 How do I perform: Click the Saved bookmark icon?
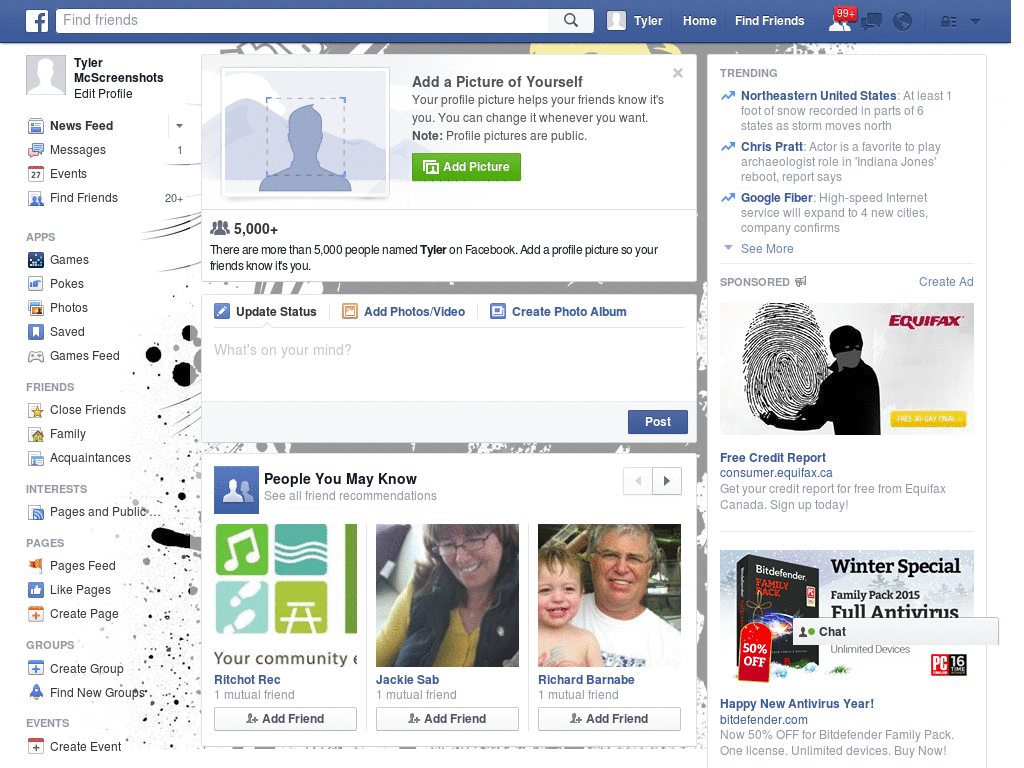(36, 332)
